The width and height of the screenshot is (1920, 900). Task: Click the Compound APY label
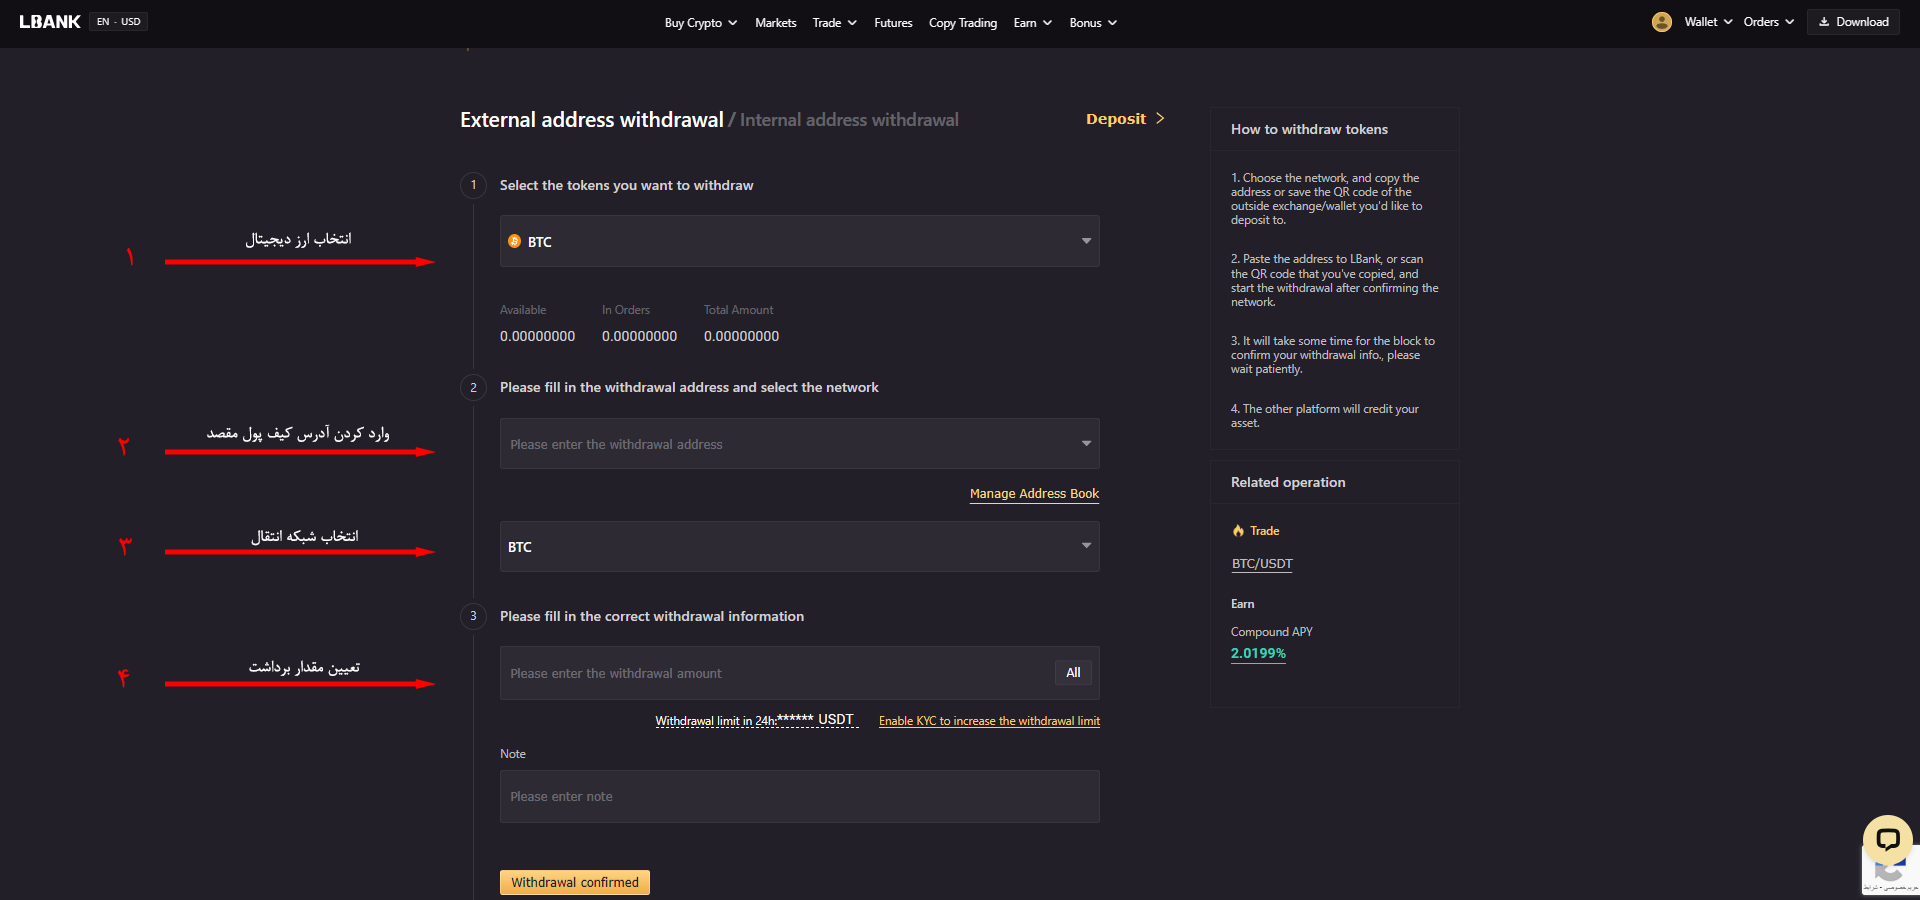coord(1271,632)
